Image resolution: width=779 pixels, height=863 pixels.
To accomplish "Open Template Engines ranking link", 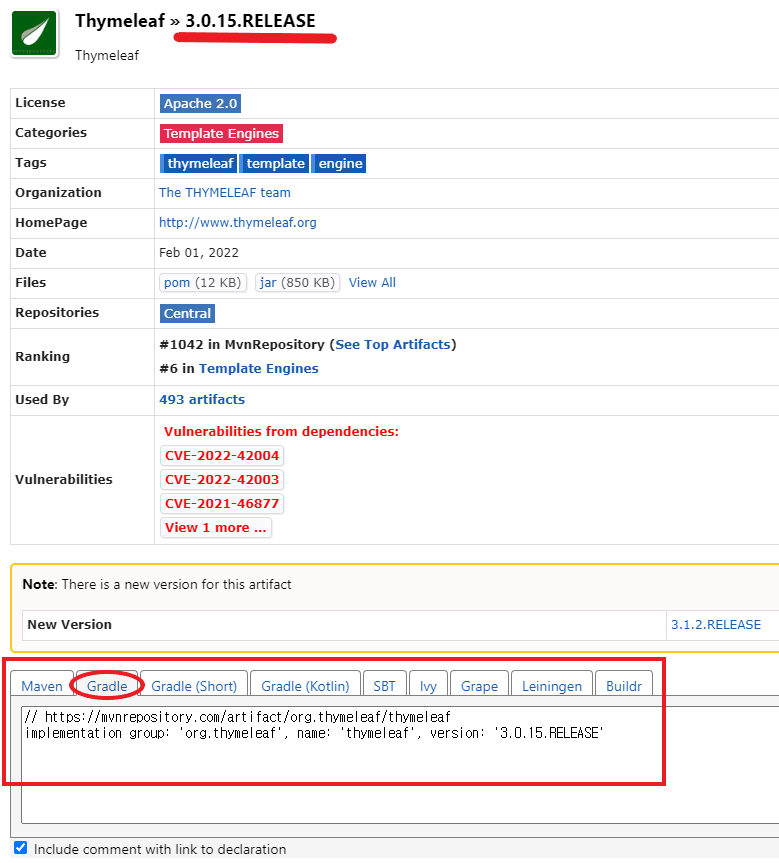I will [259, 368].
